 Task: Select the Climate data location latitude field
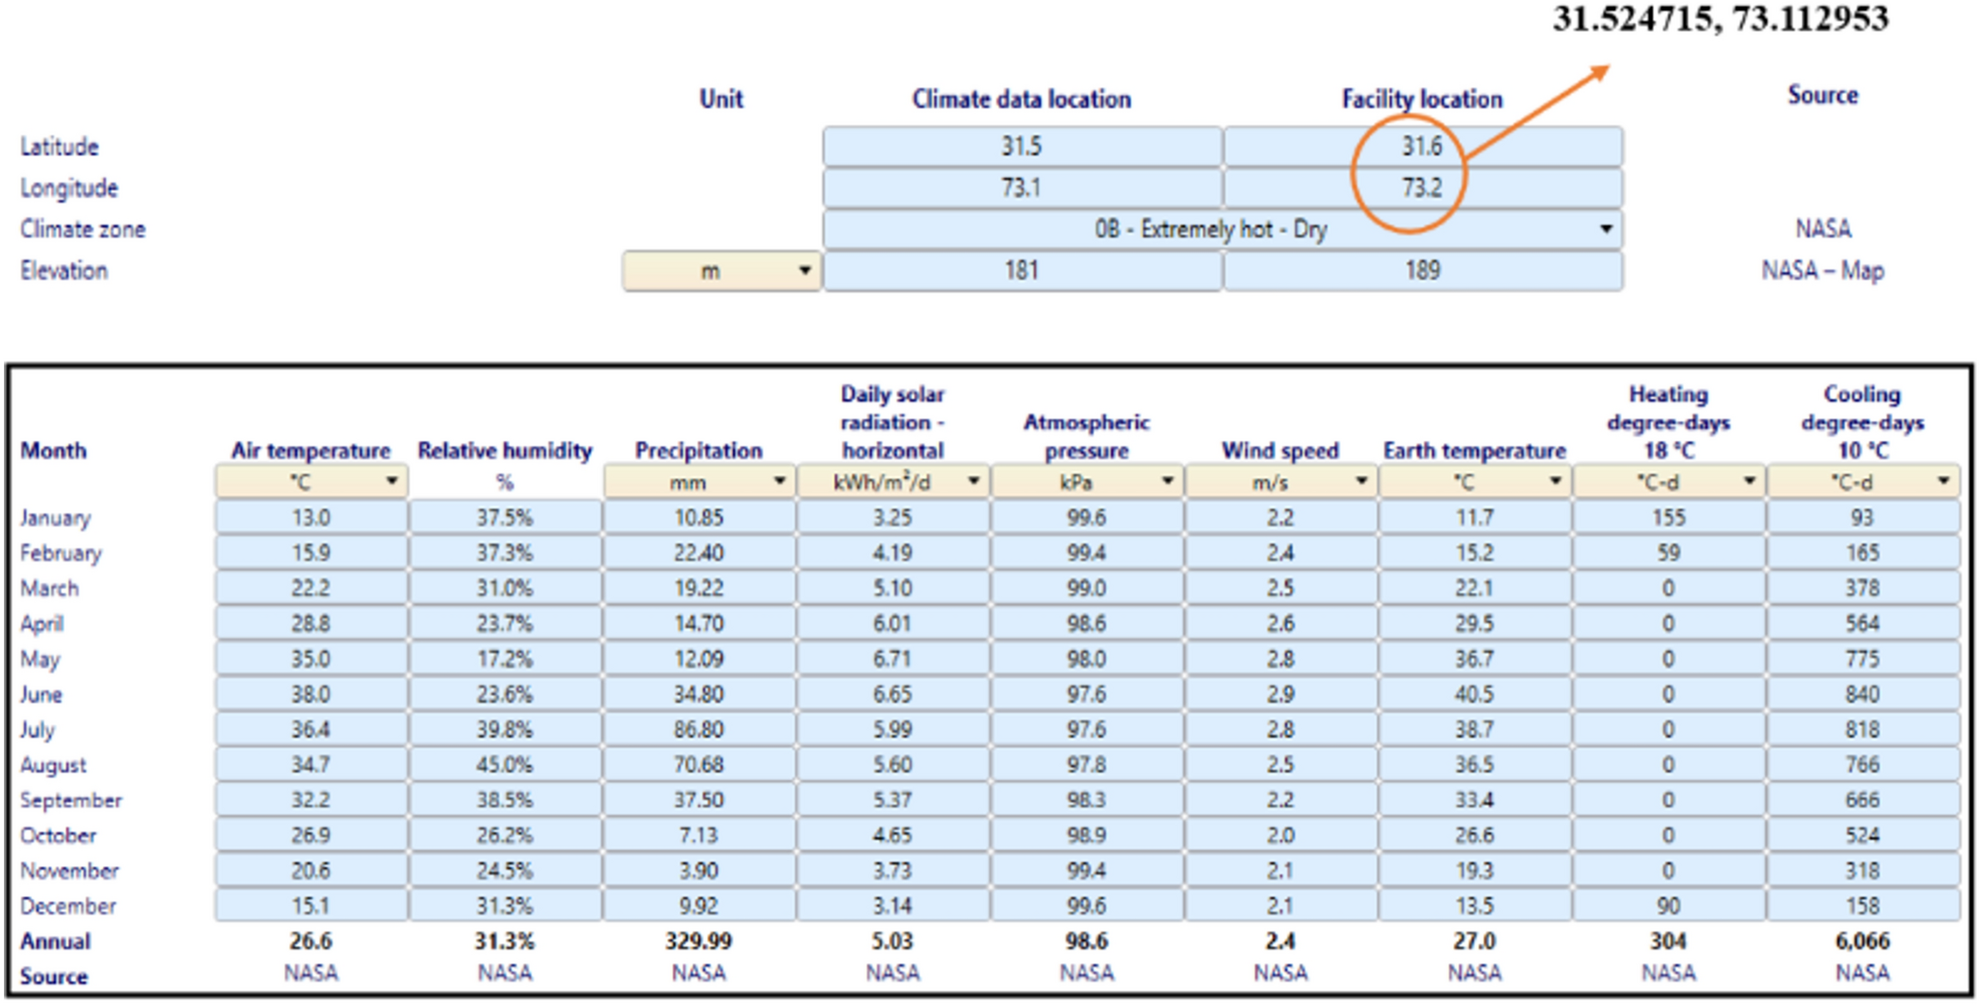(x=1022, y=146)
